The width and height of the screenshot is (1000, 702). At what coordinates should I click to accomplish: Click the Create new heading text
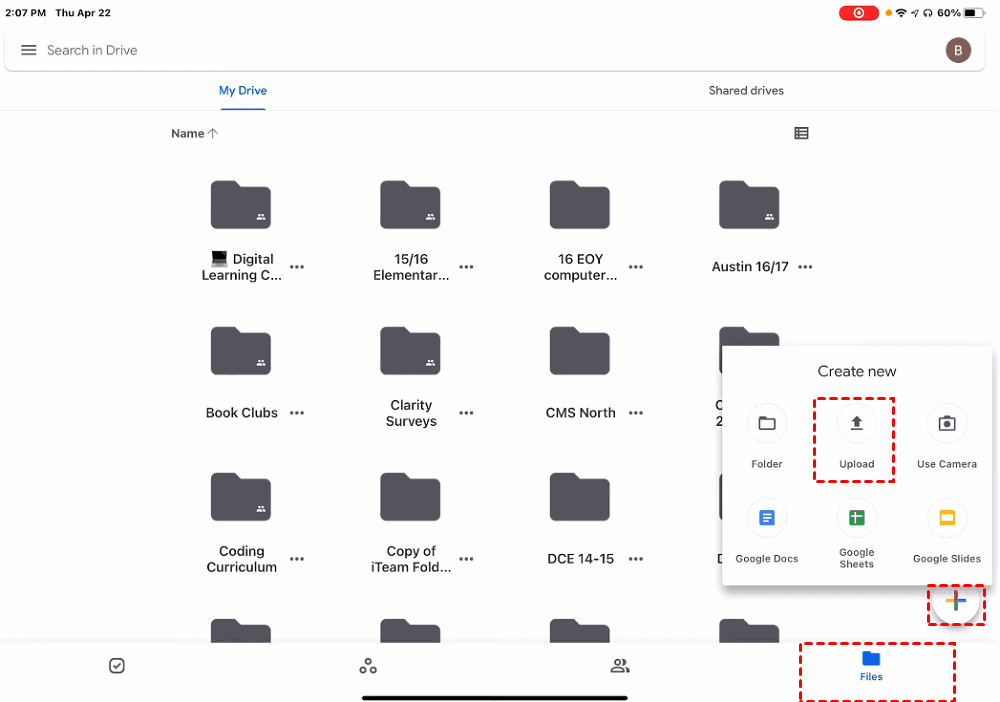[x=857, y=371]
